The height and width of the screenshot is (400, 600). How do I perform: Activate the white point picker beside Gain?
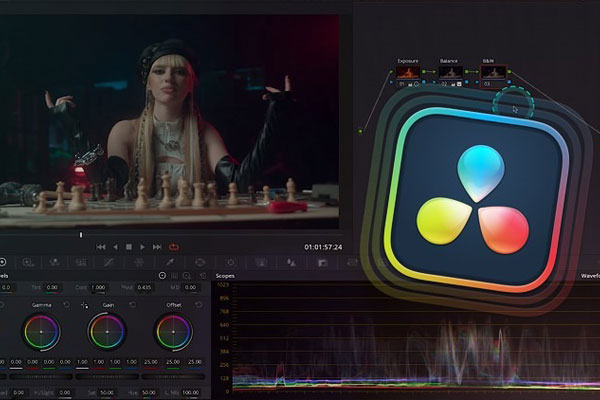84,305
